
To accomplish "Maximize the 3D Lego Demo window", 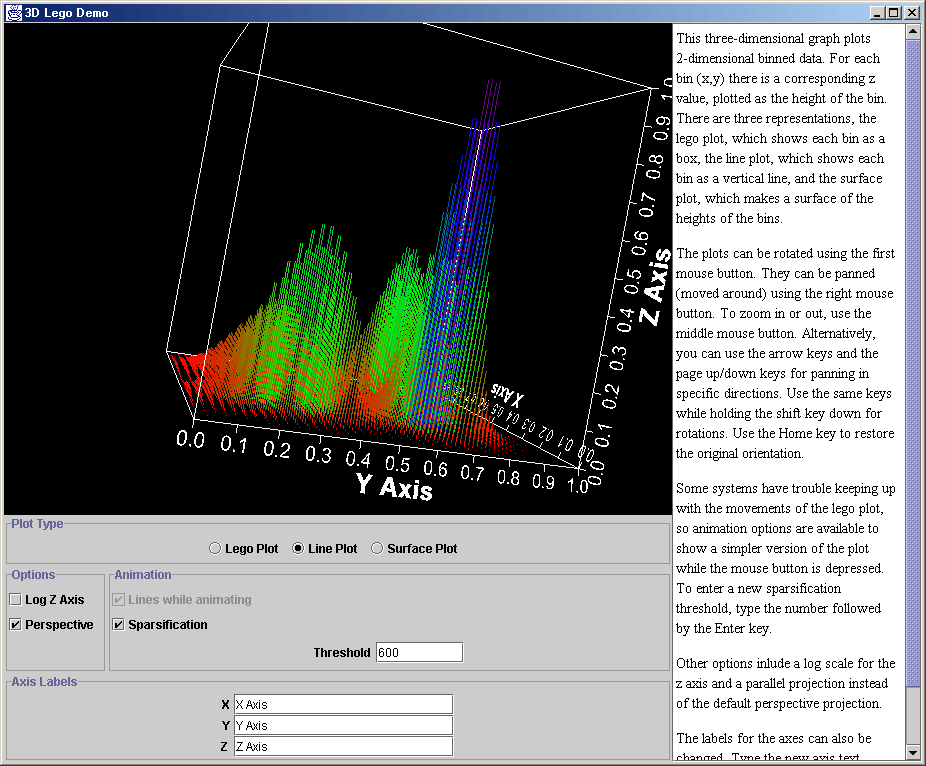I will coord(894,13).
